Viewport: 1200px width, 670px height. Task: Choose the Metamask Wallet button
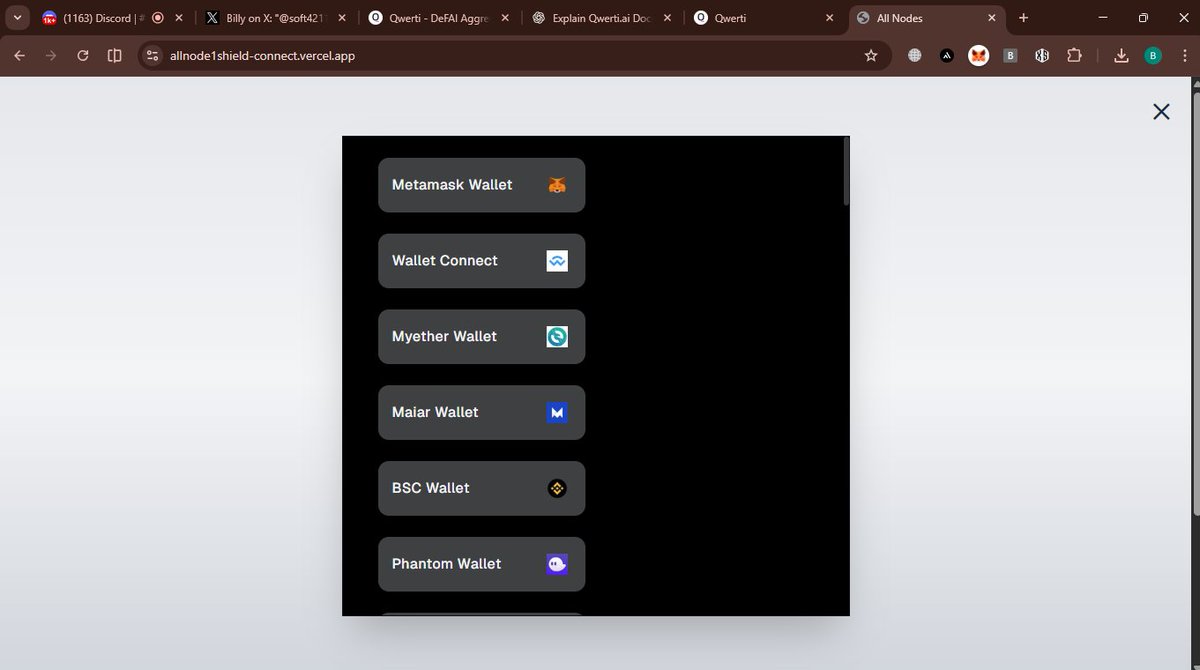[x=481, y=185]
